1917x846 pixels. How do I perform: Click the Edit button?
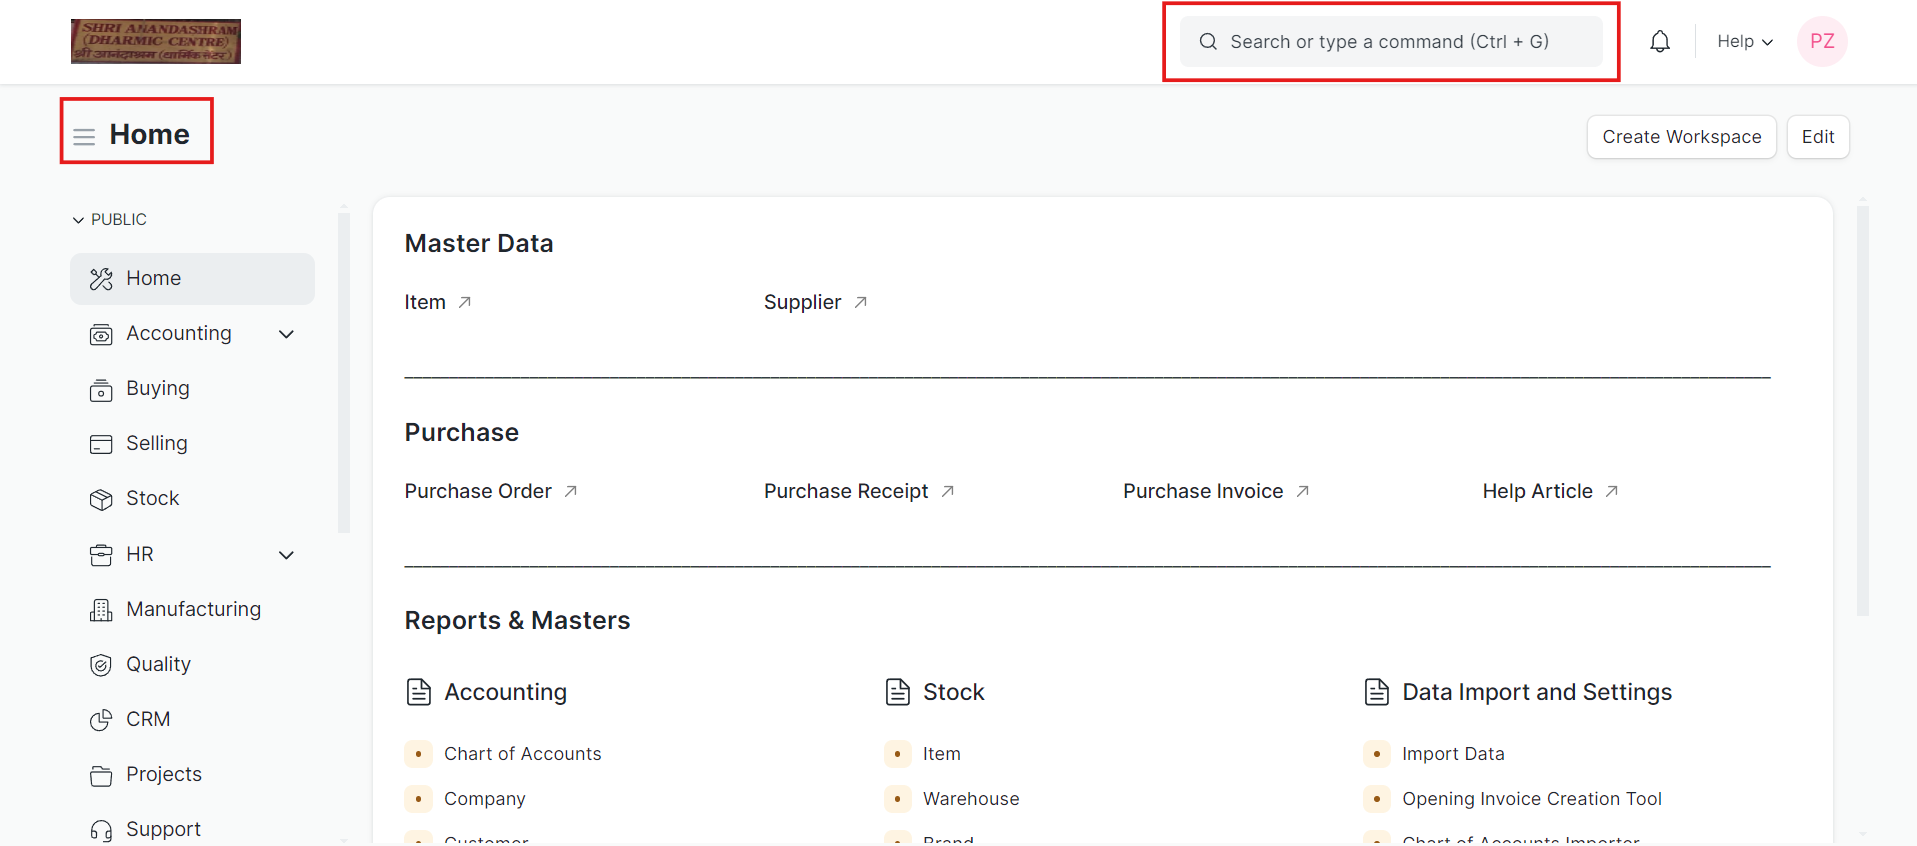(x=1818, y=137)
